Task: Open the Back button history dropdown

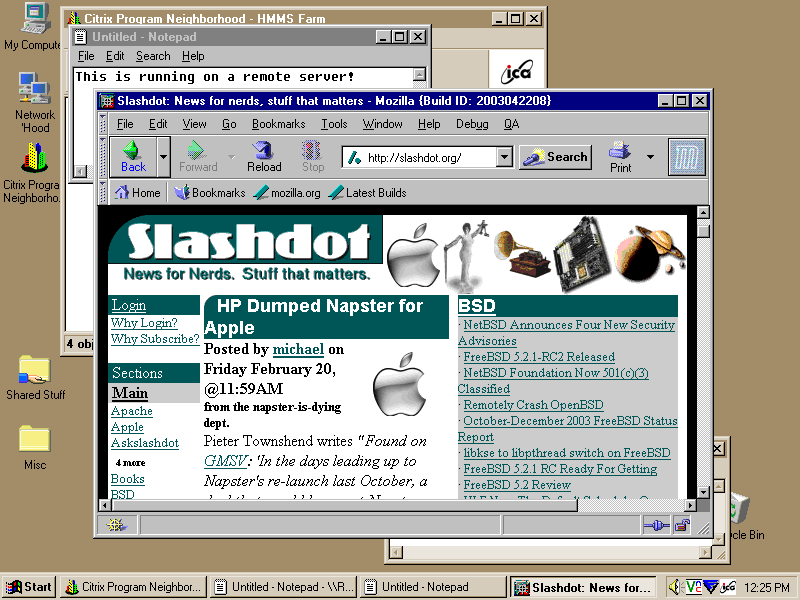Action: 163,157
